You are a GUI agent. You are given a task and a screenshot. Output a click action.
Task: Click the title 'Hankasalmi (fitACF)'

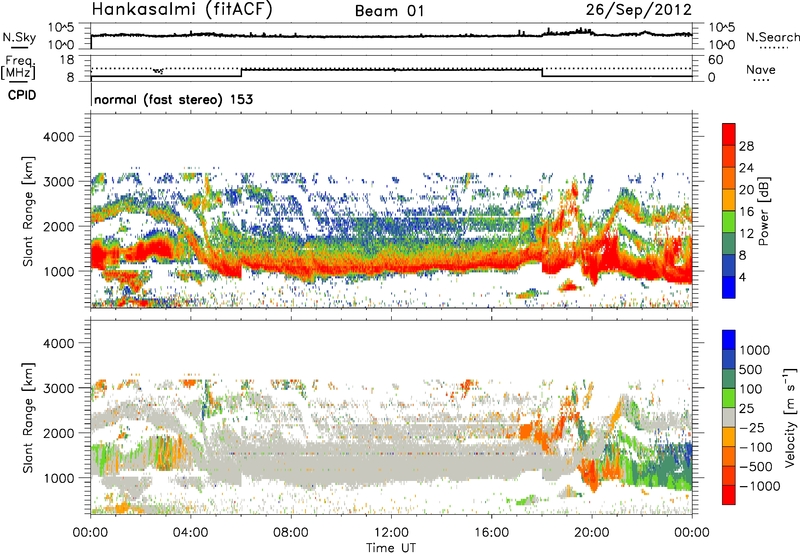(182, 9)
